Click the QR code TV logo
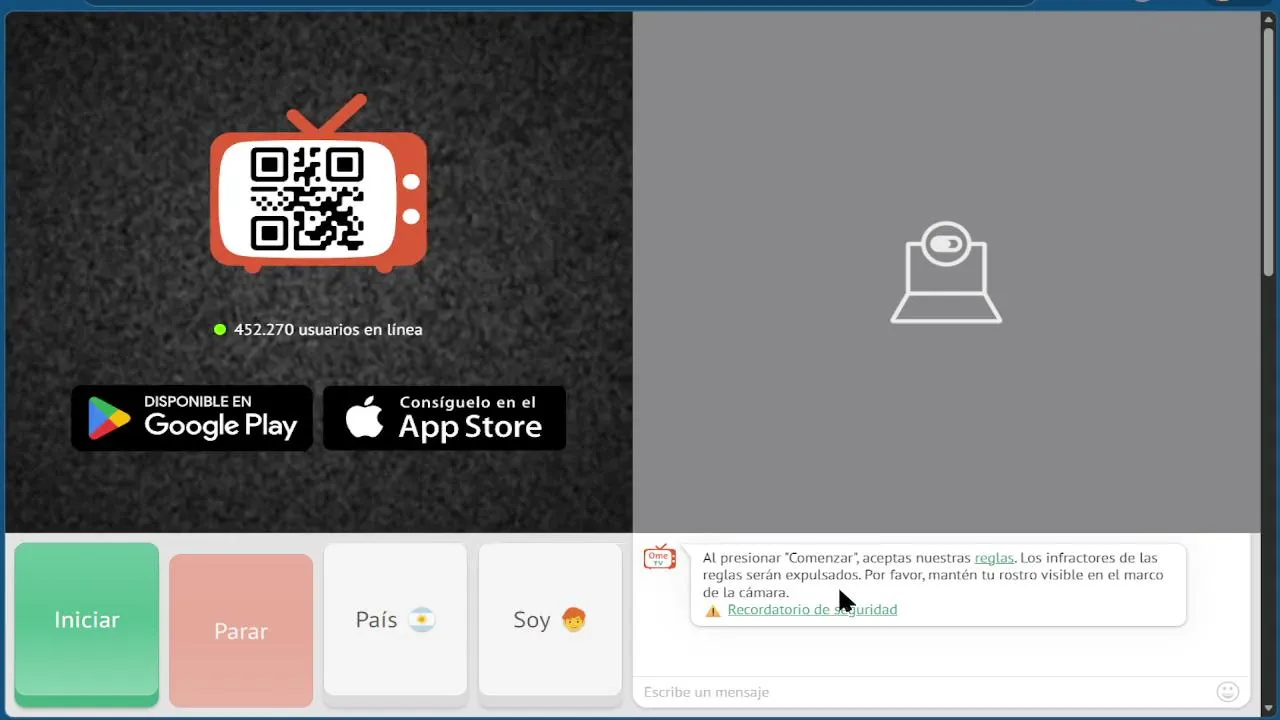Image resolution: width=1280 pixels, height=720 pixels. 319,185
